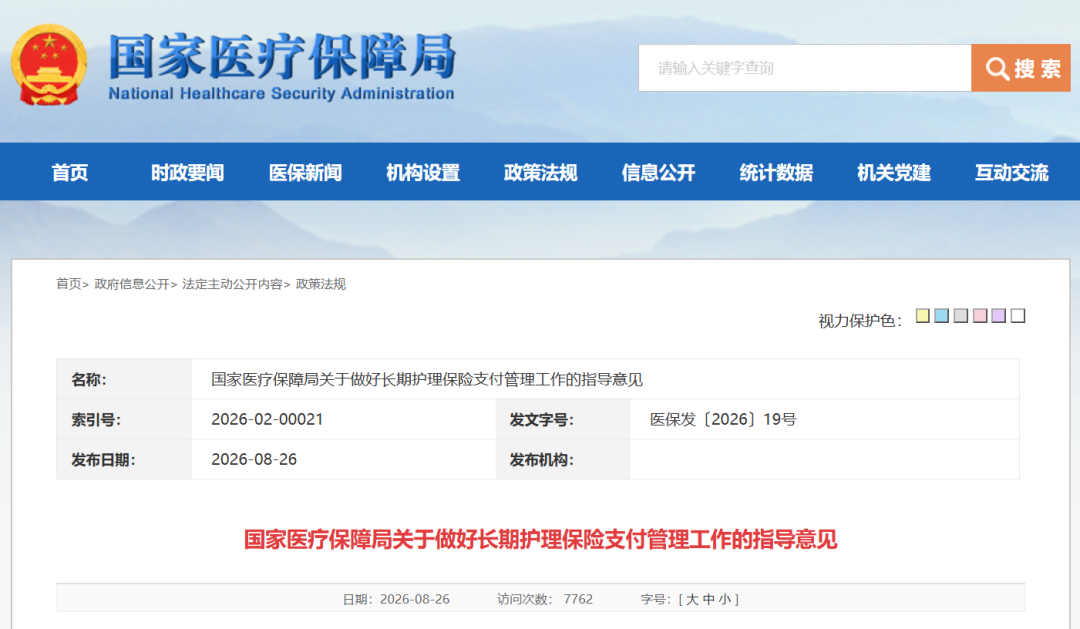Open the 机构设置 navigation item
Viewport: 1080px width, 629px height.
tap(423, 172)
